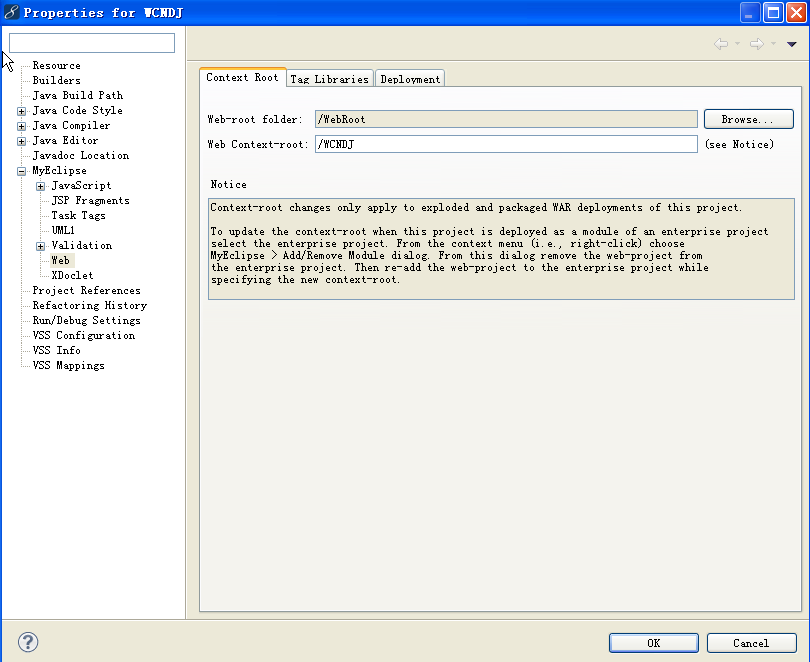Open the Deployment tab
Image resolution: width=810 pixels, height=662 pixels.
(410, 79)
